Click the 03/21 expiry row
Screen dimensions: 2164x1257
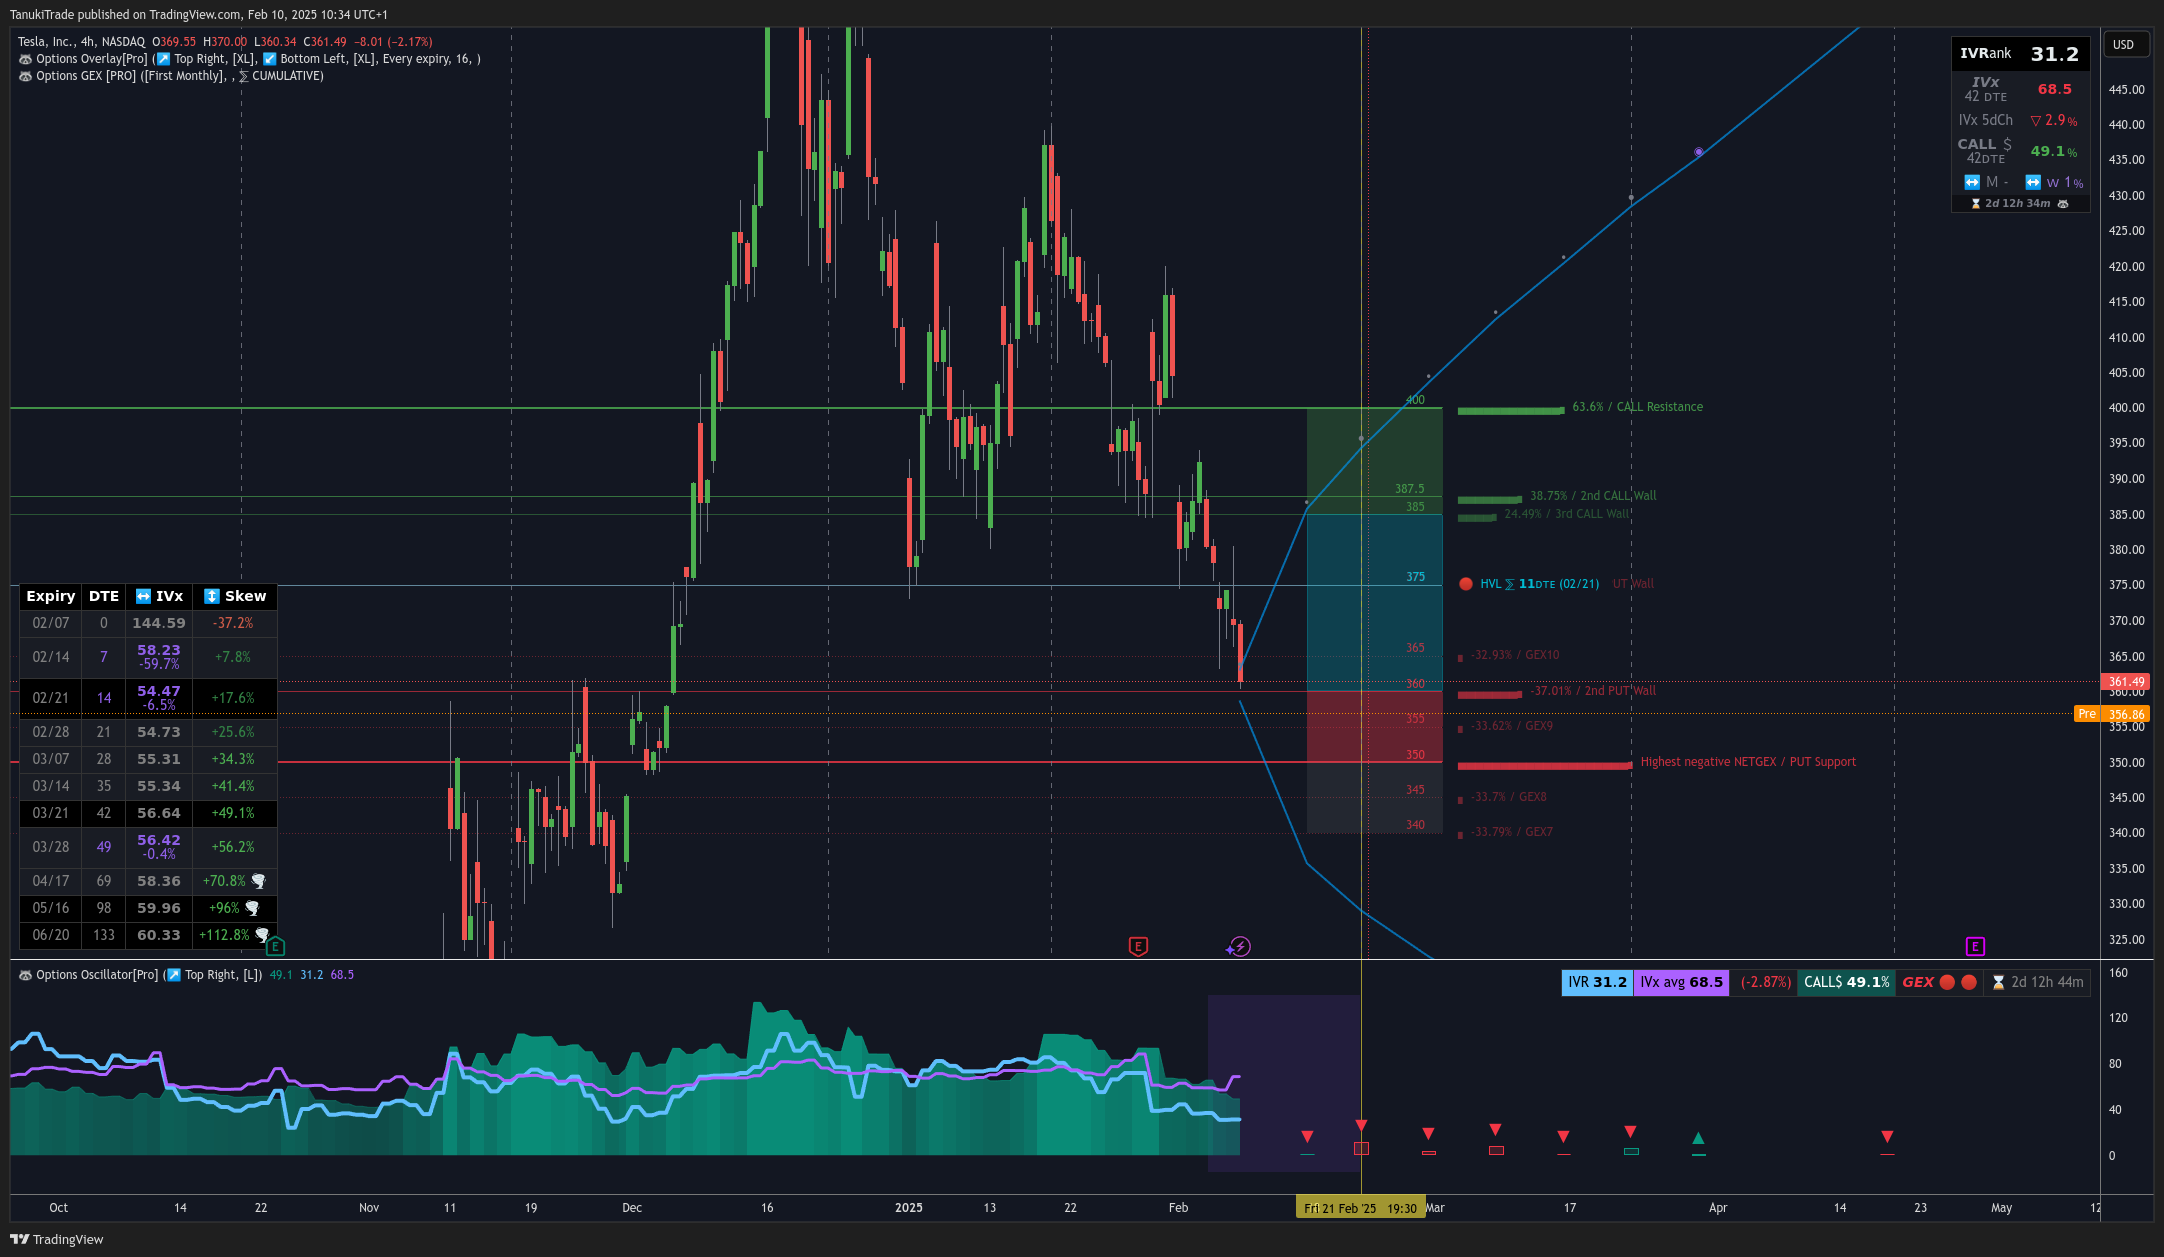pos(148,813)
